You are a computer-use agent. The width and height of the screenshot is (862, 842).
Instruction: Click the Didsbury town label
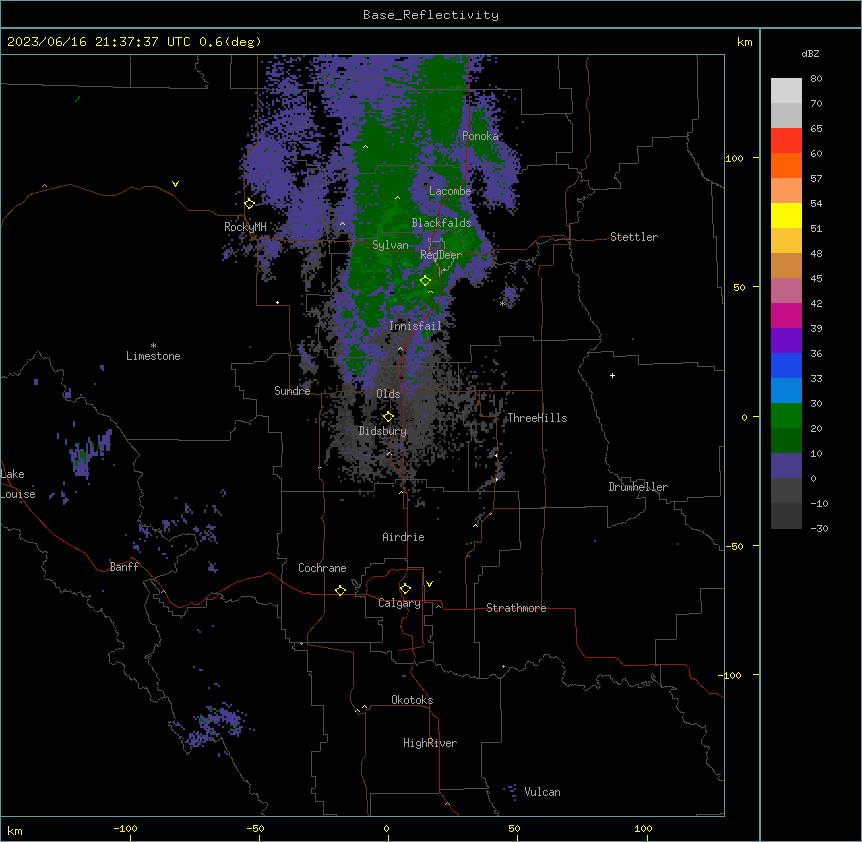(383, 431)
